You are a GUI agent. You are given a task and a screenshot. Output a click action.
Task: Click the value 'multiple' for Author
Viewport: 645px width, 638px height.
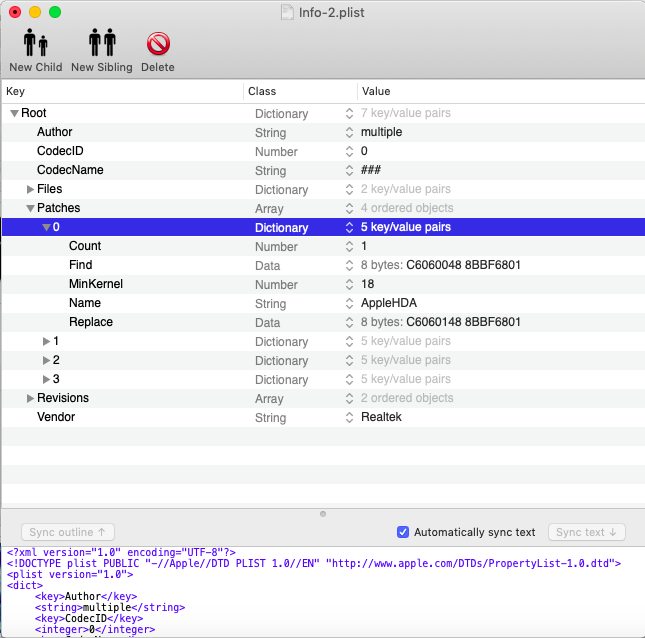click(x=381, y=132)
